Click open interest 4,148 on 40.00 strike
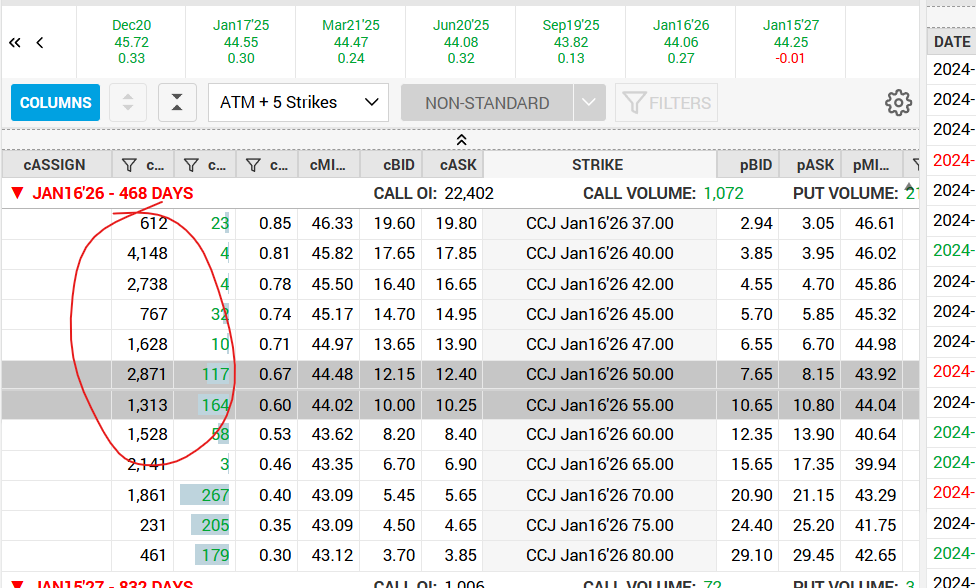 click(148, 253)
